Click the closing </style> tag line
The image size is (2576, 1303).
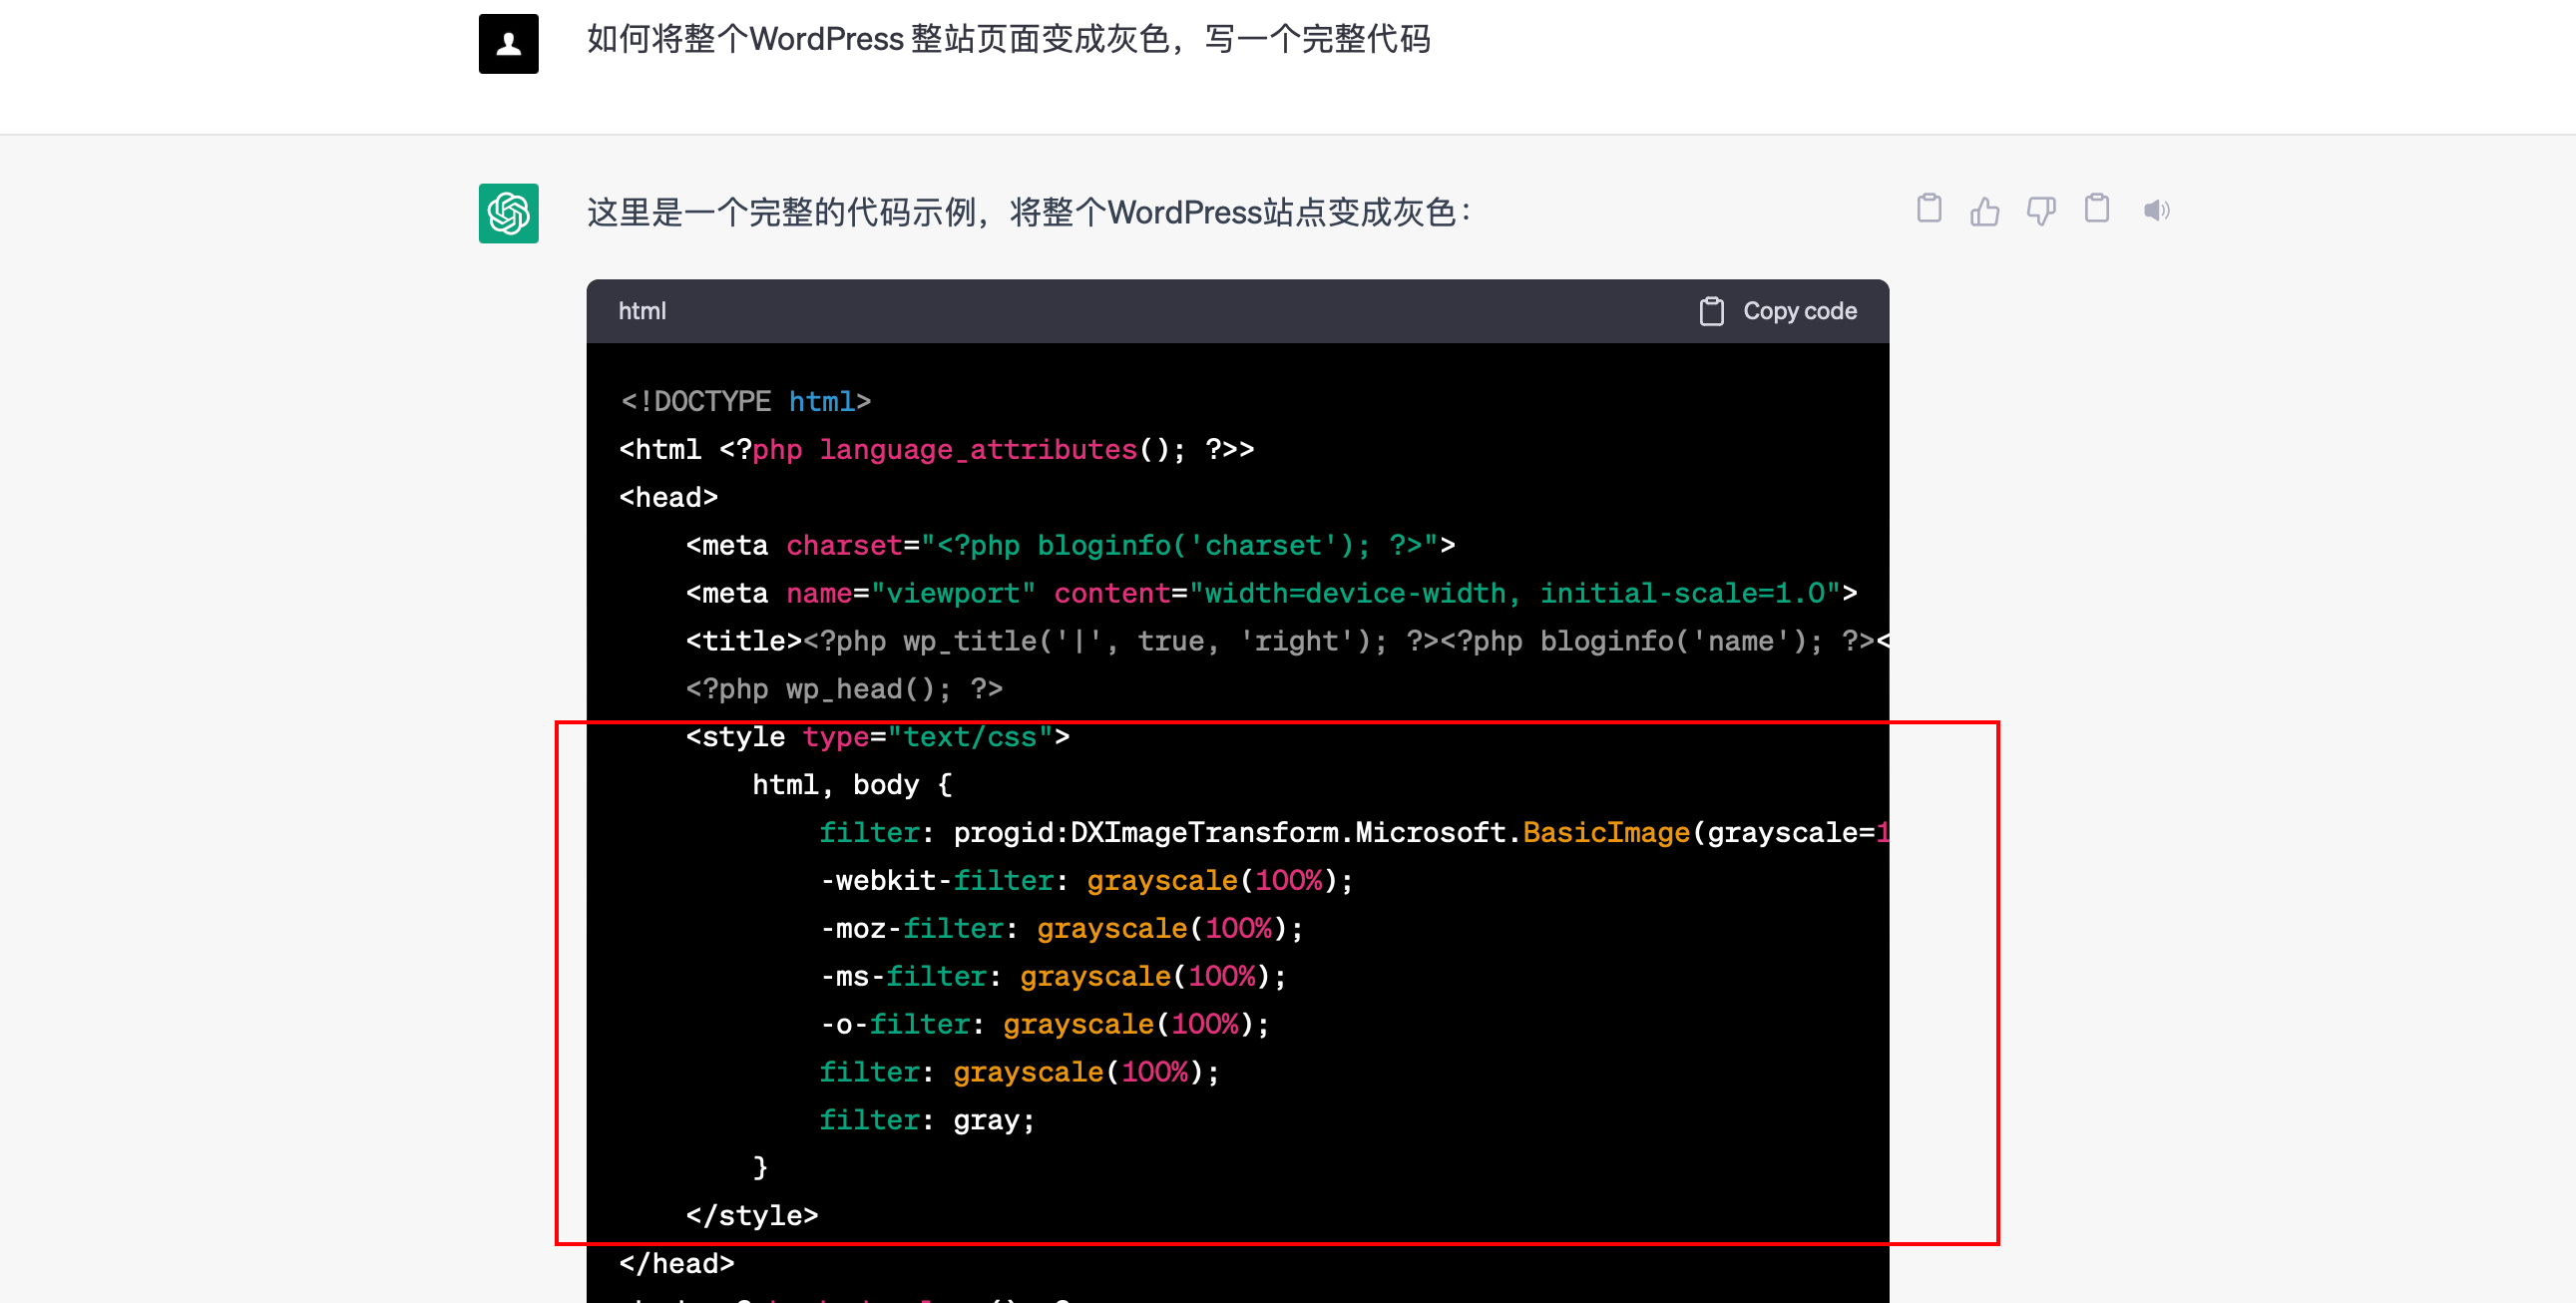[x=752, y=1217]
